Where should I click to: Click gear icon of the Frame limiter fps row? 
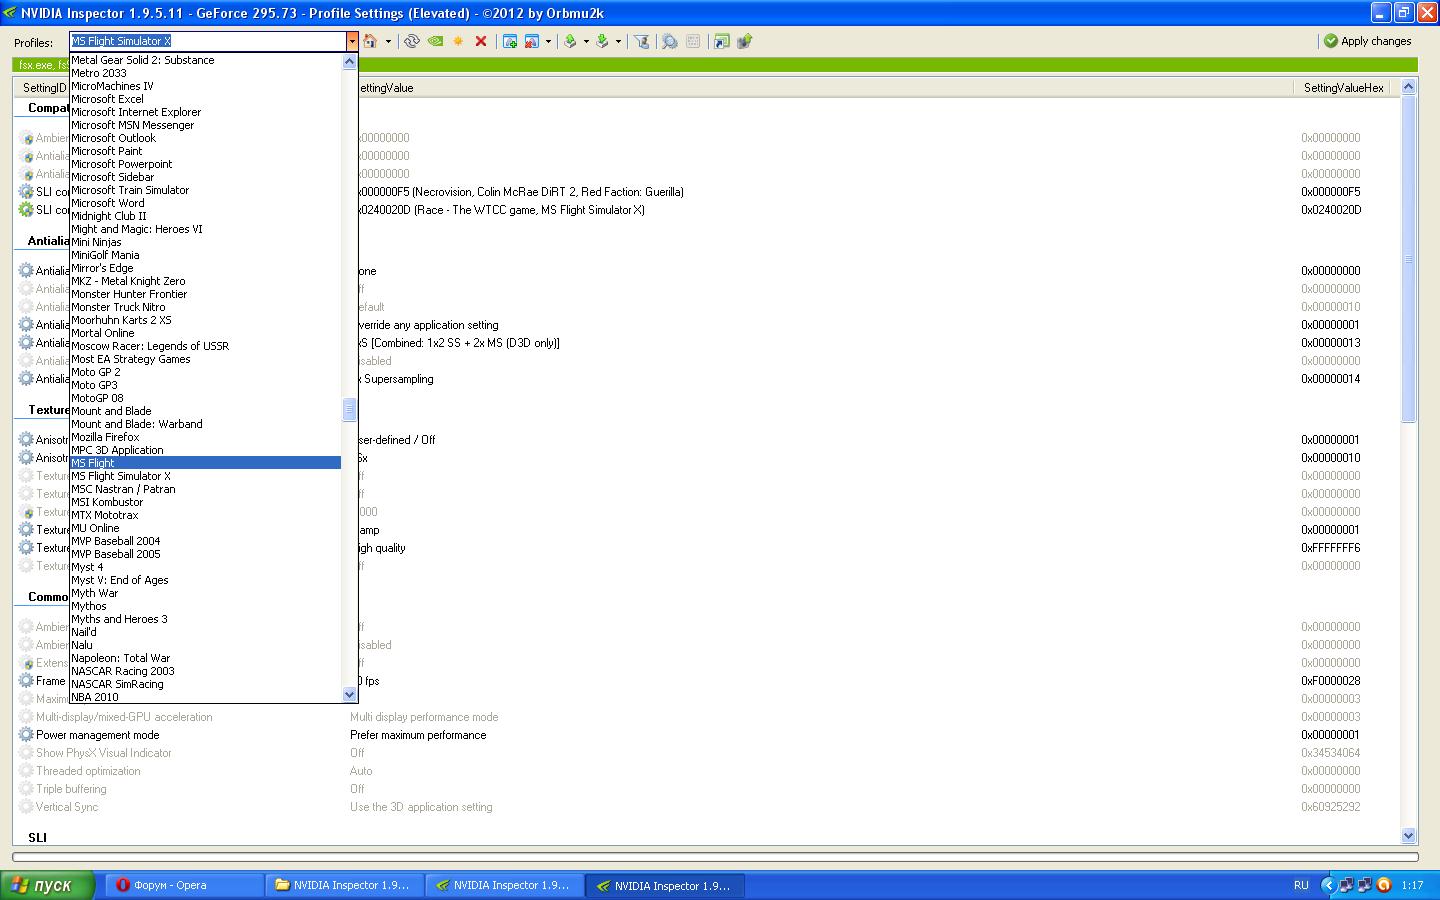tap(26, 681)
